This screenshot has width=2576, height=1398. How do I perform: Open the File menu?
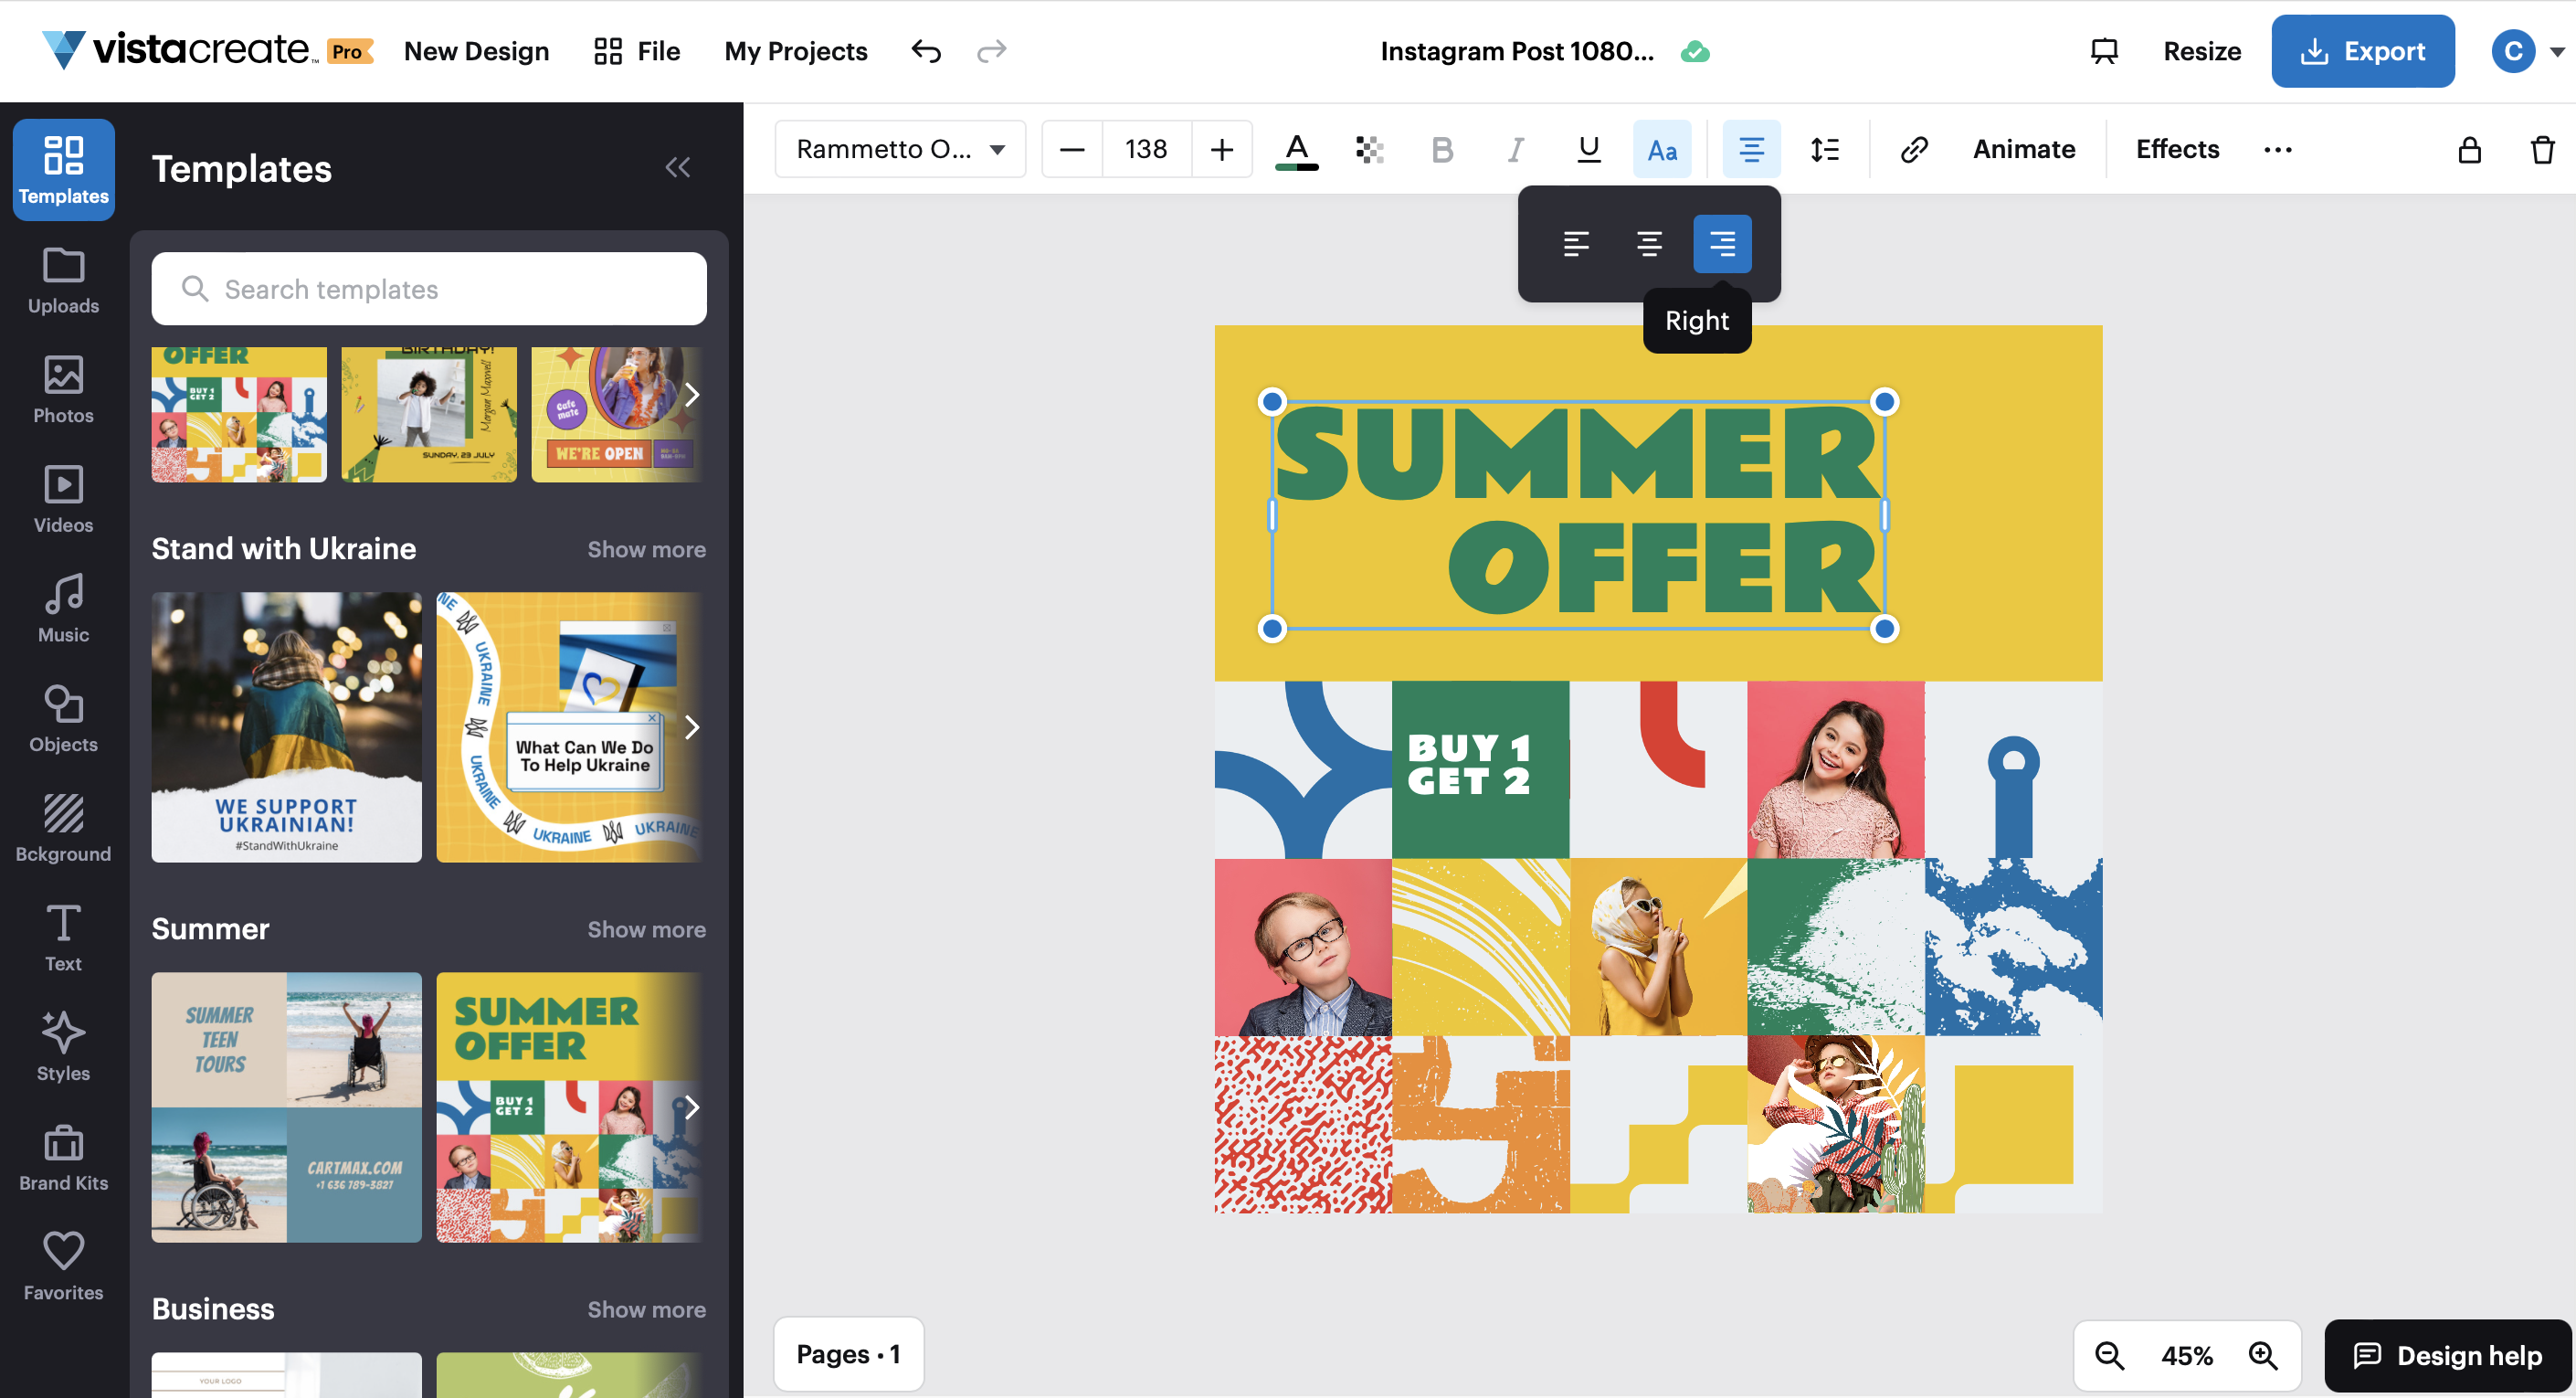pos(636,51)
